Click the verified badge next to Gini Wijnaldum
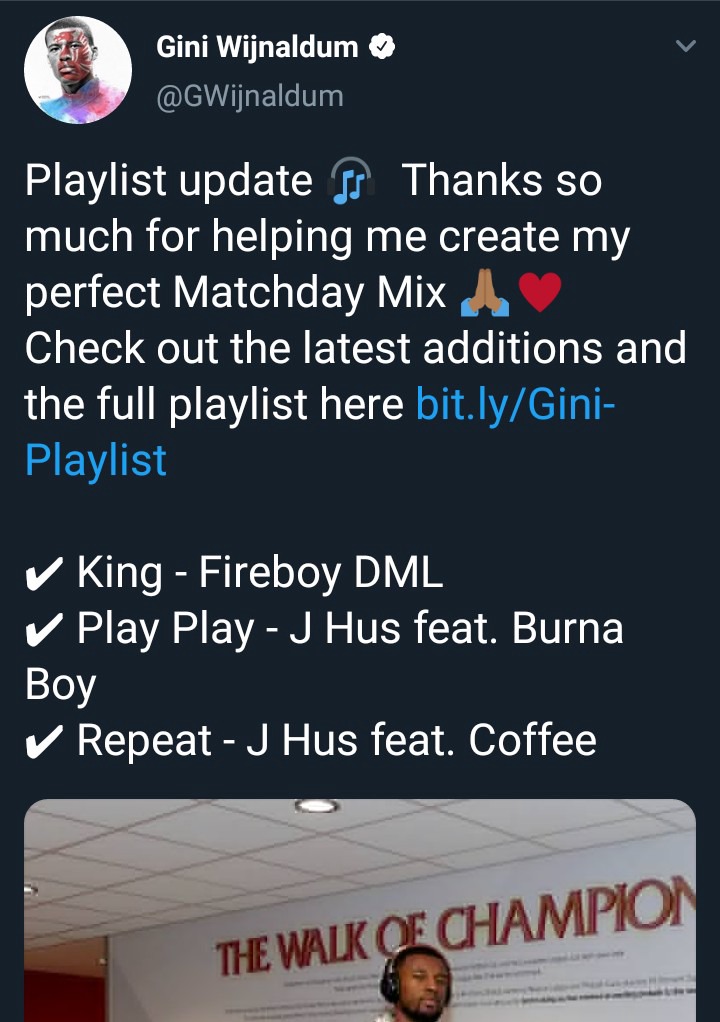Image resolution: width=720 pixels, height=1022 pixels. point(382,46)
